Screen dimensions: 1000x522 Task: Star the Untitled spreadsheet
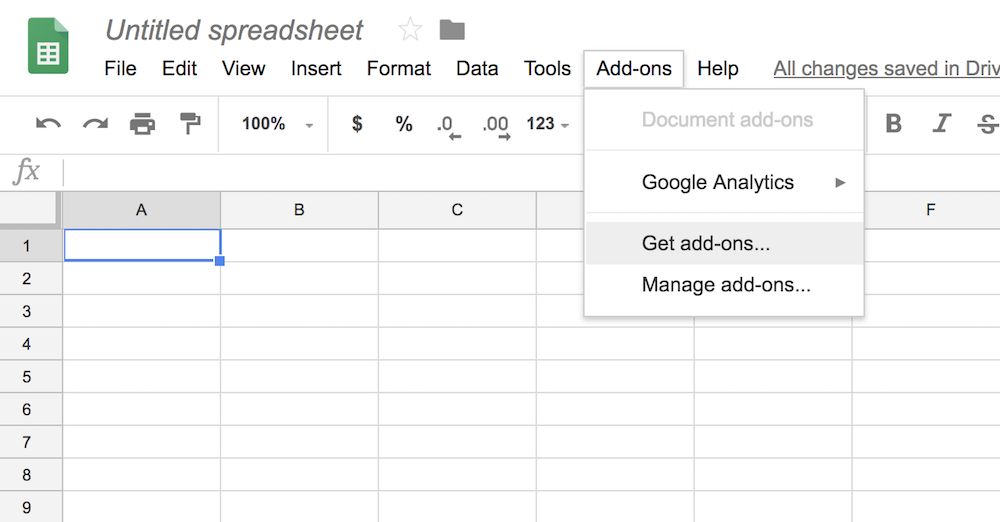[x=410, y=30]
